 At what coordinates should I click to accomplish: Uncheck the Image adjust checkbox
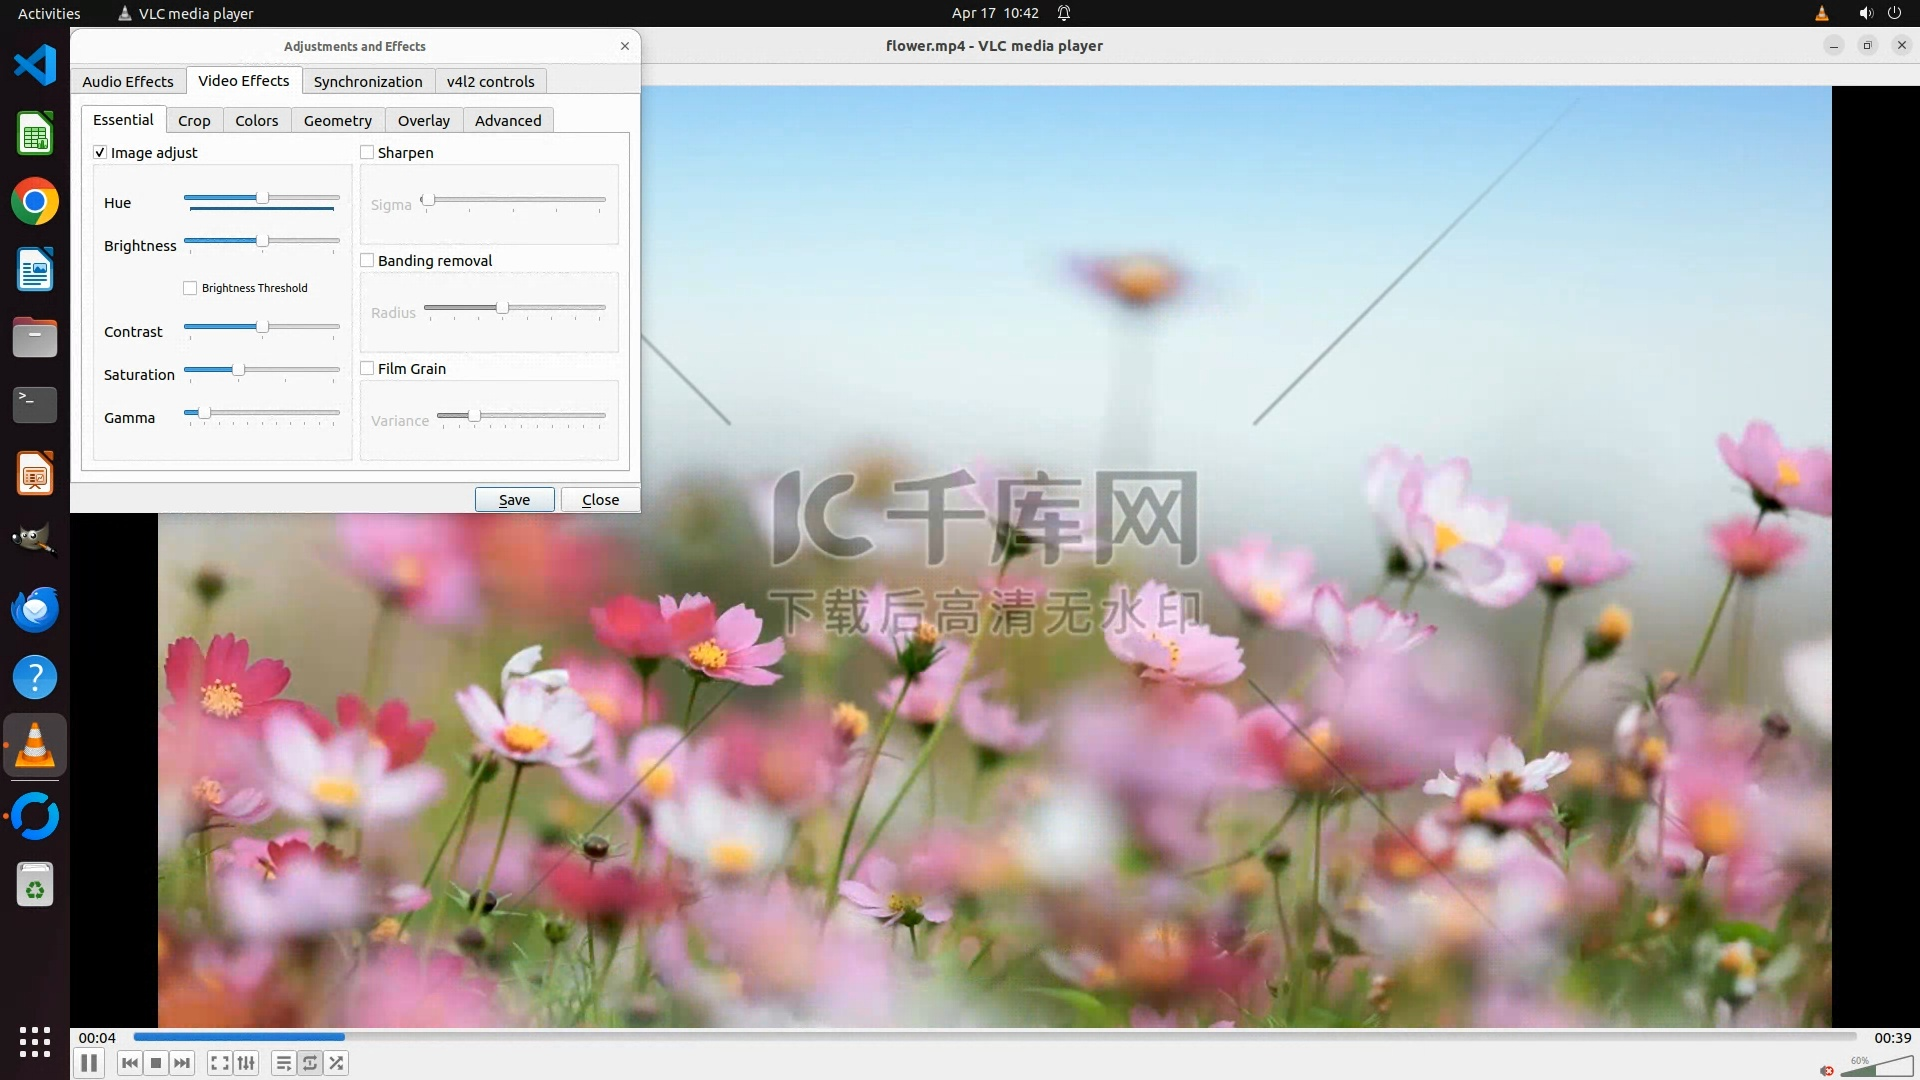click(100, 152)
